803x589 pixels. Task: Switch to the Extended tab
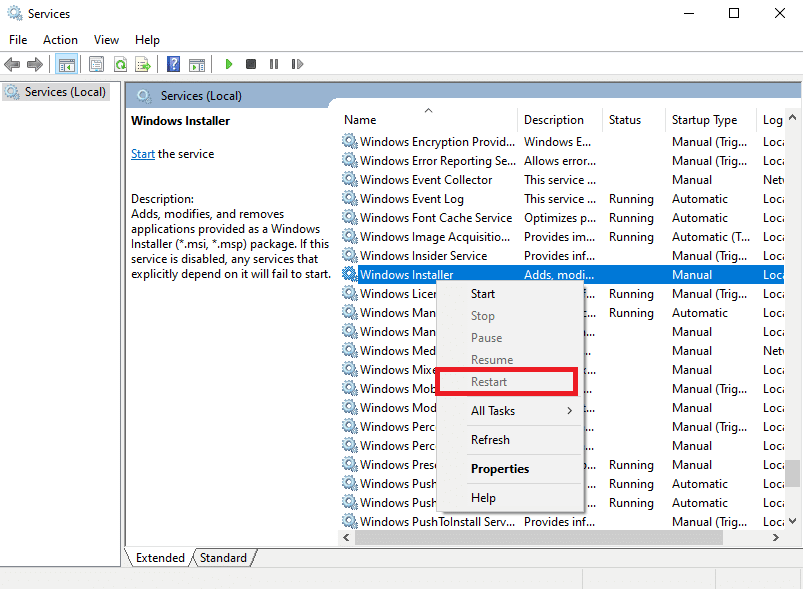pyautogui.click(x=160, y=558)
